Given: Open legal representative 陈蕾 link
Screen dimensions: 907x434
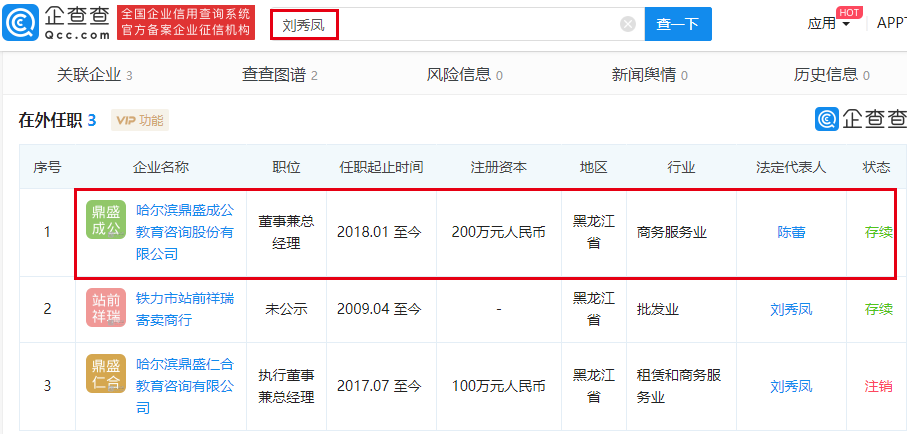Looking at the screenshot, I should click(791, 232).
